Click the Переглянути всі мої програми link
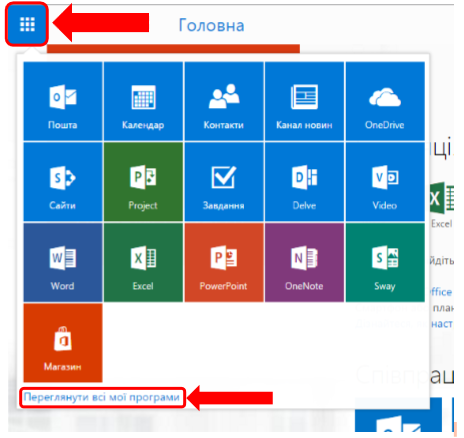This screenshot has width=464, height=438. tap(102, 397)
